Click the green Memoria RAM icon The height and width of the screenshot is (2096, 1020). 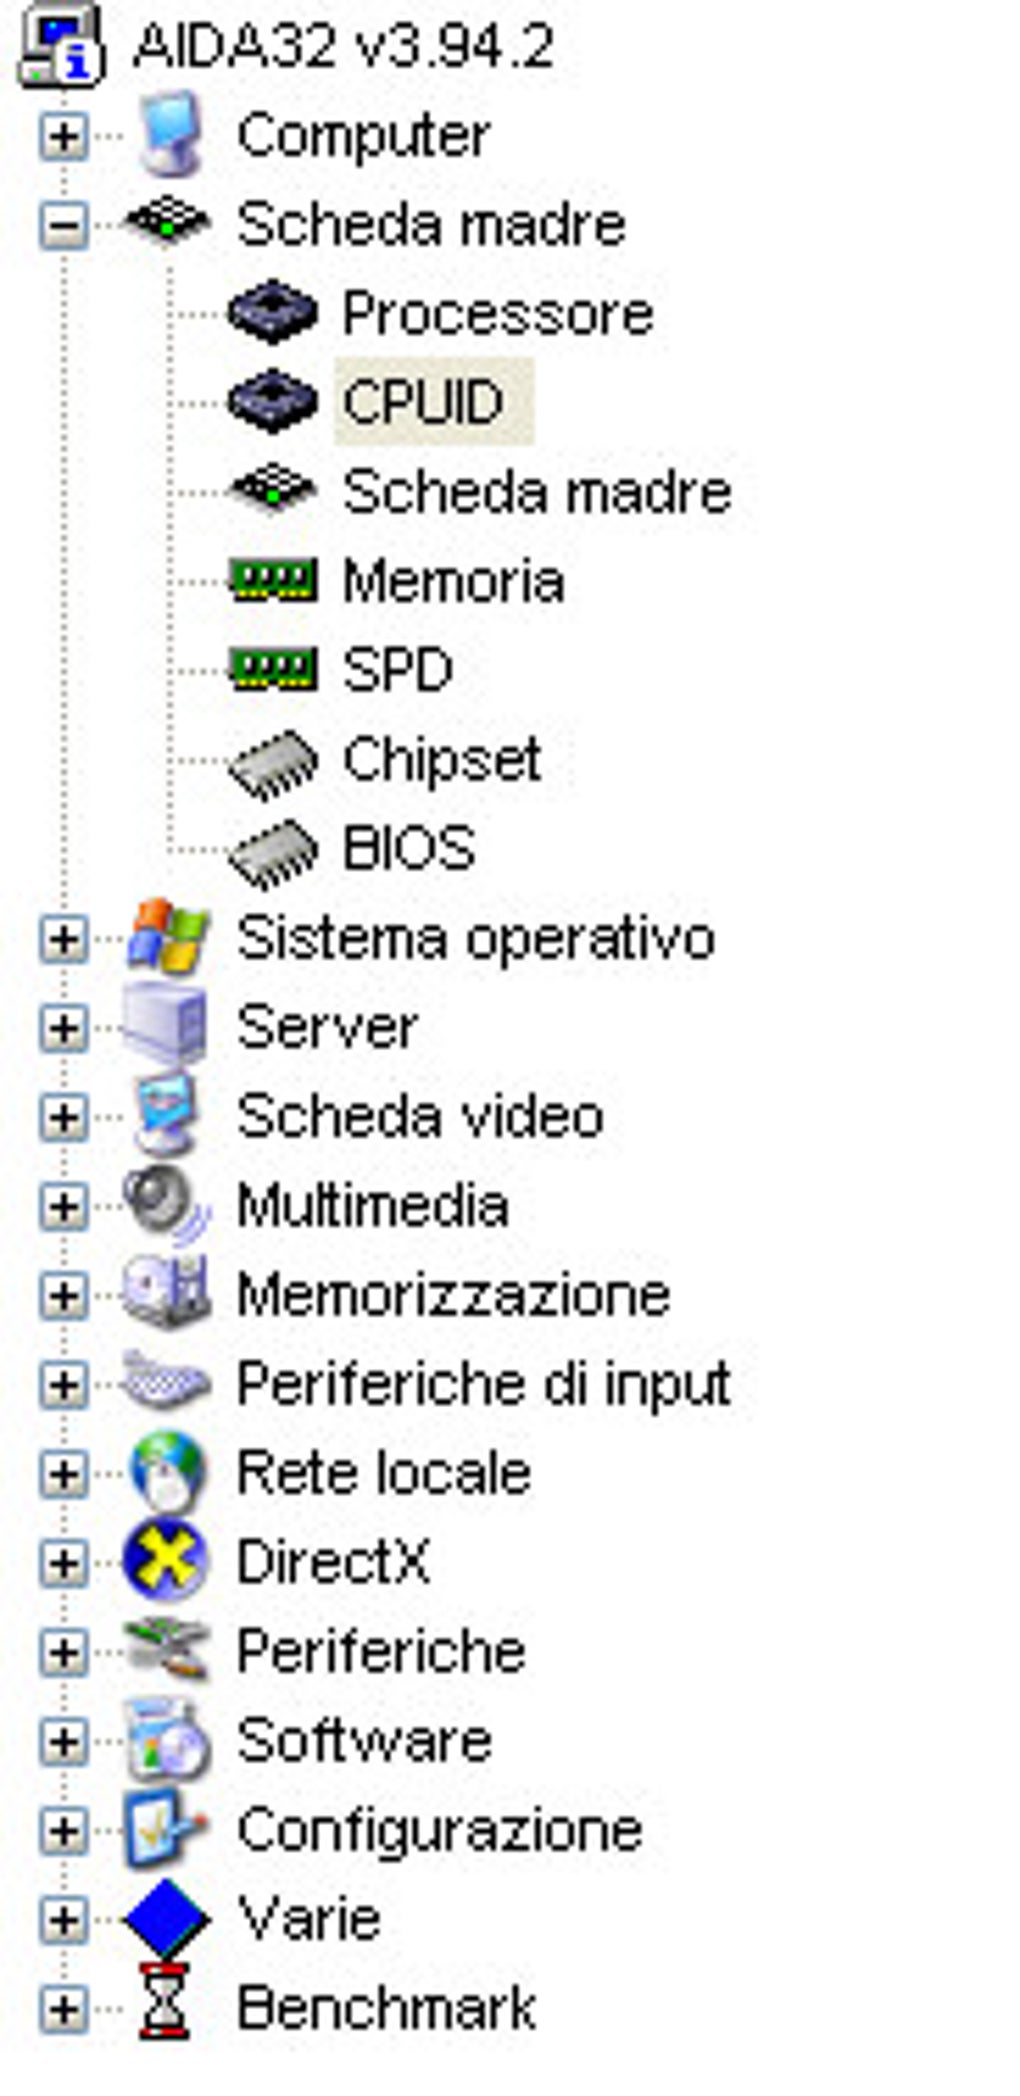[x=272, y=581]
